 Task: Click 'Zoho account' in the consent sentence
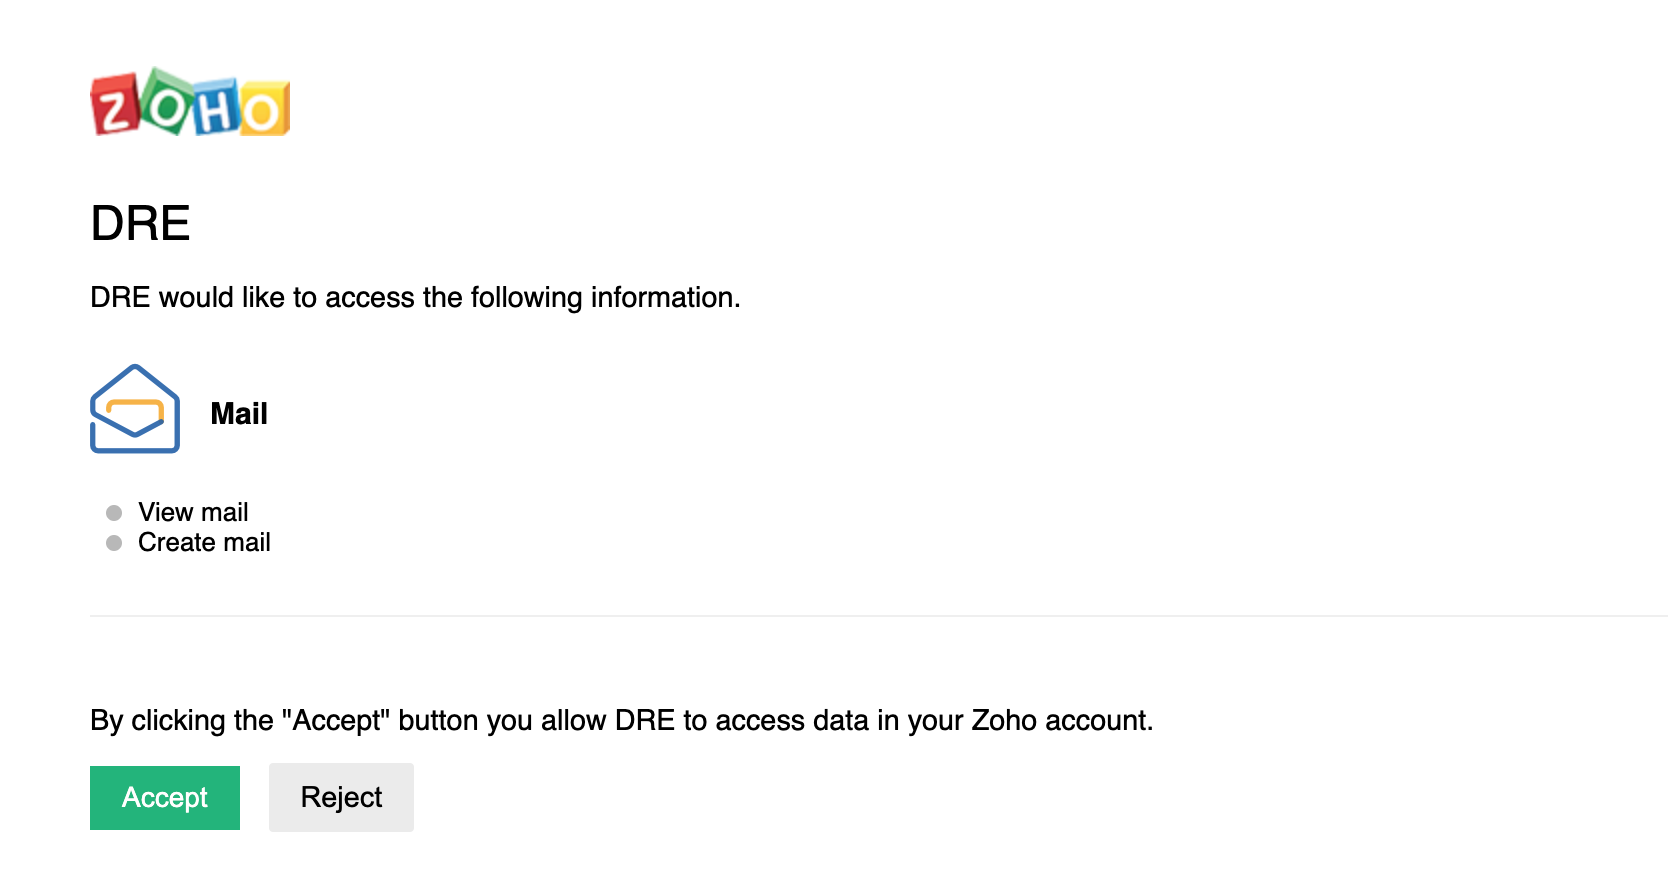(1059, 720)
